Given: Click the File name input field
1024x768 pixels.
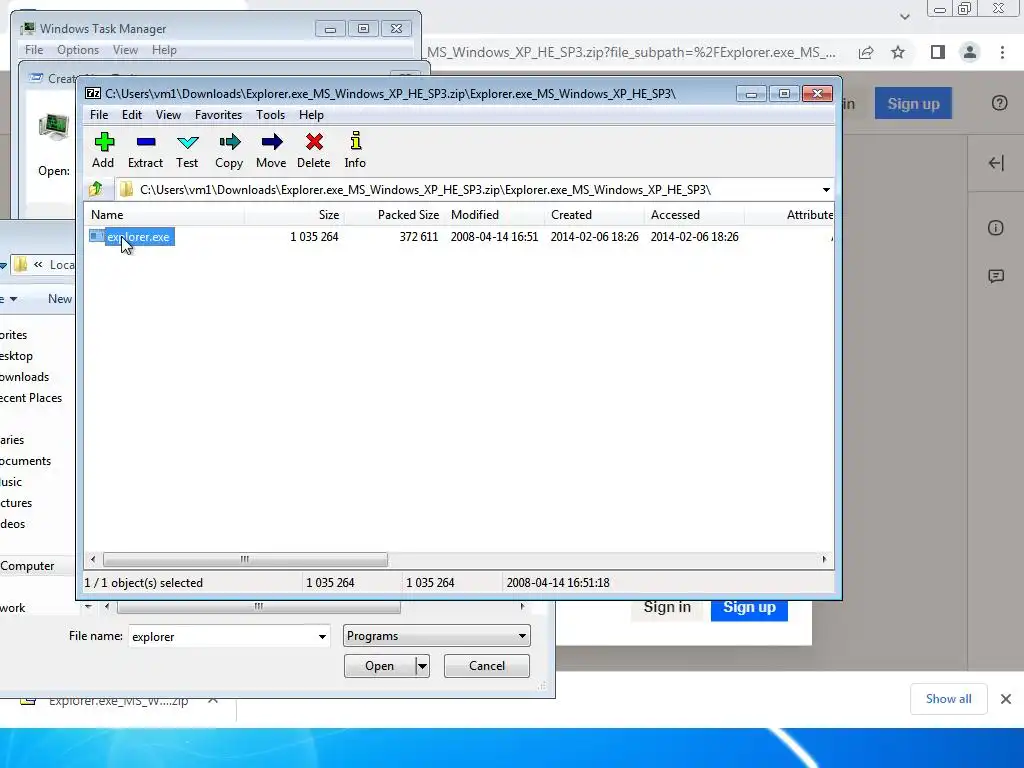Looking at the screenshot, I should tap(222, 636).
